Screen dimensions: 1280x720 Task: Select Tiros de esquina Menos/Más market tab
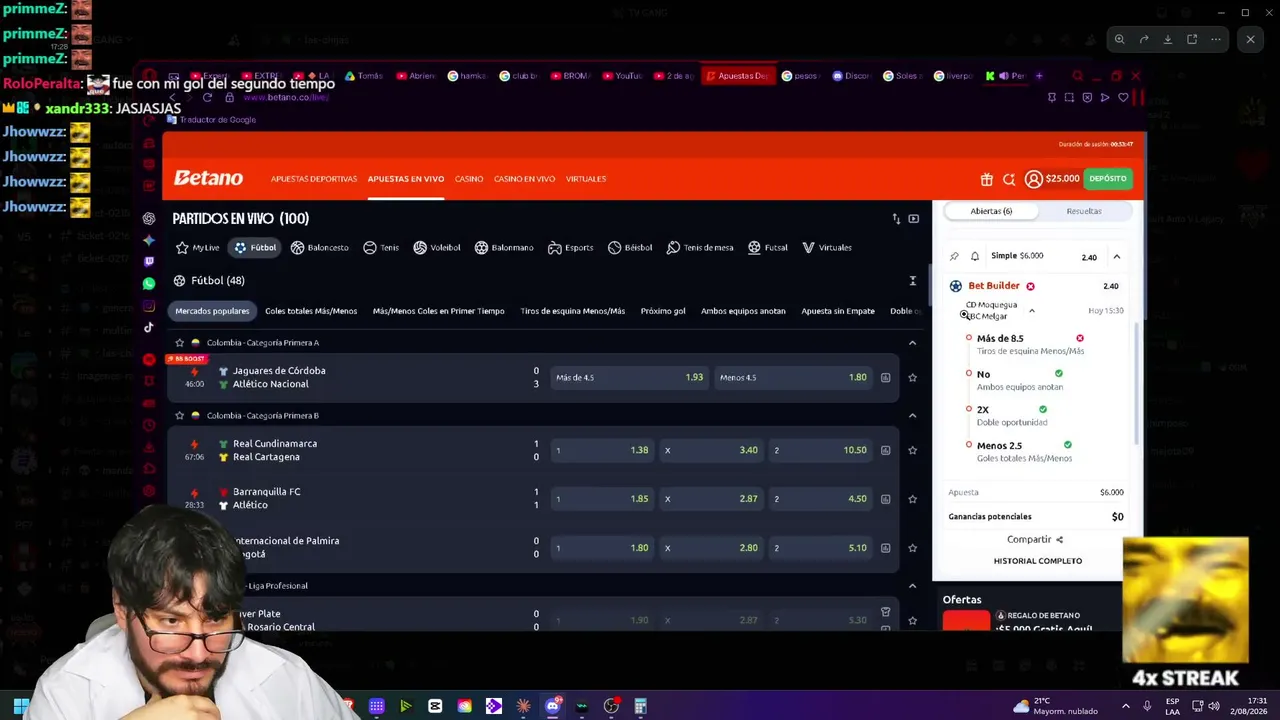573,311
